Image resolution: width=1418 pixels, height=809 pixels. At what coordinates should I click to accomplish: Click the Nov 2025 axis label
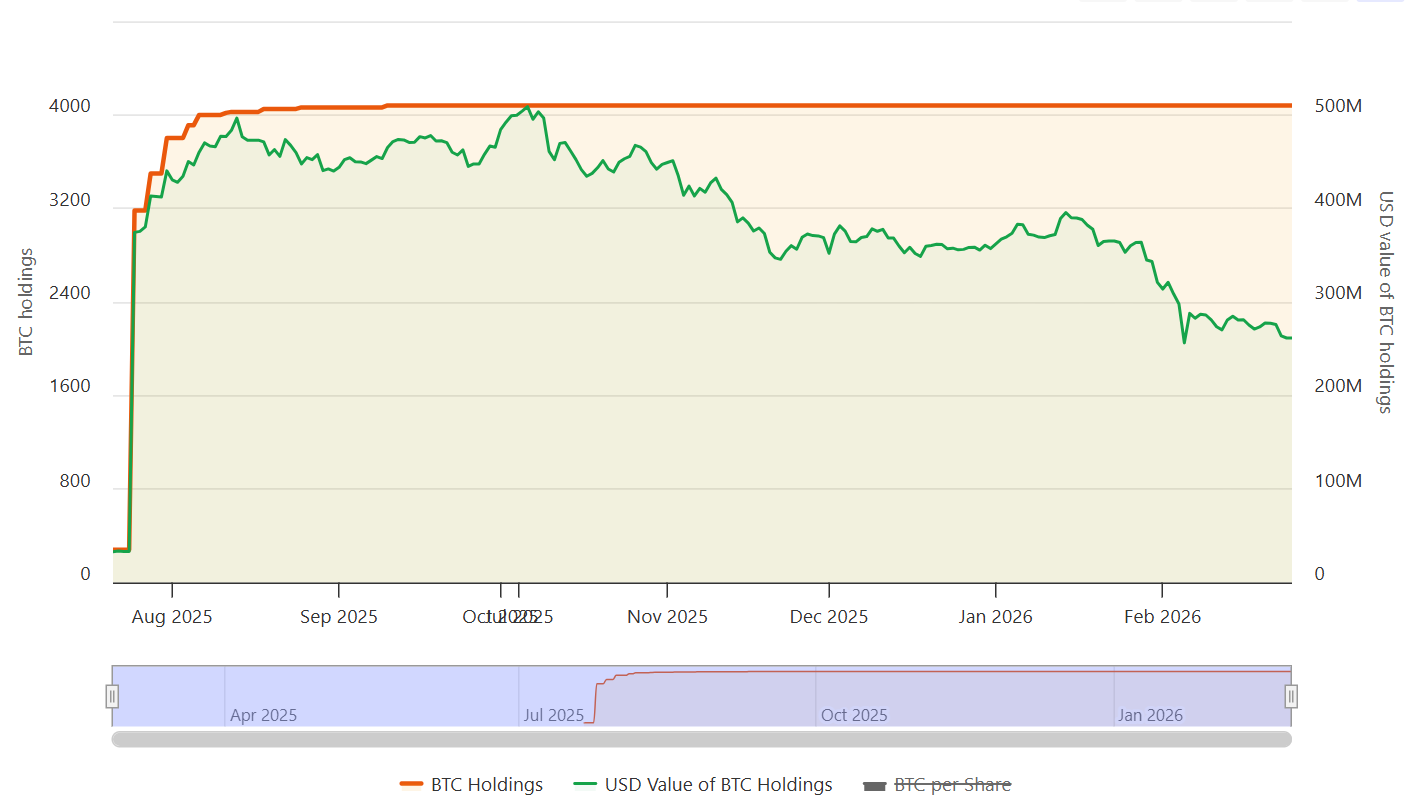tap(667, 617)
